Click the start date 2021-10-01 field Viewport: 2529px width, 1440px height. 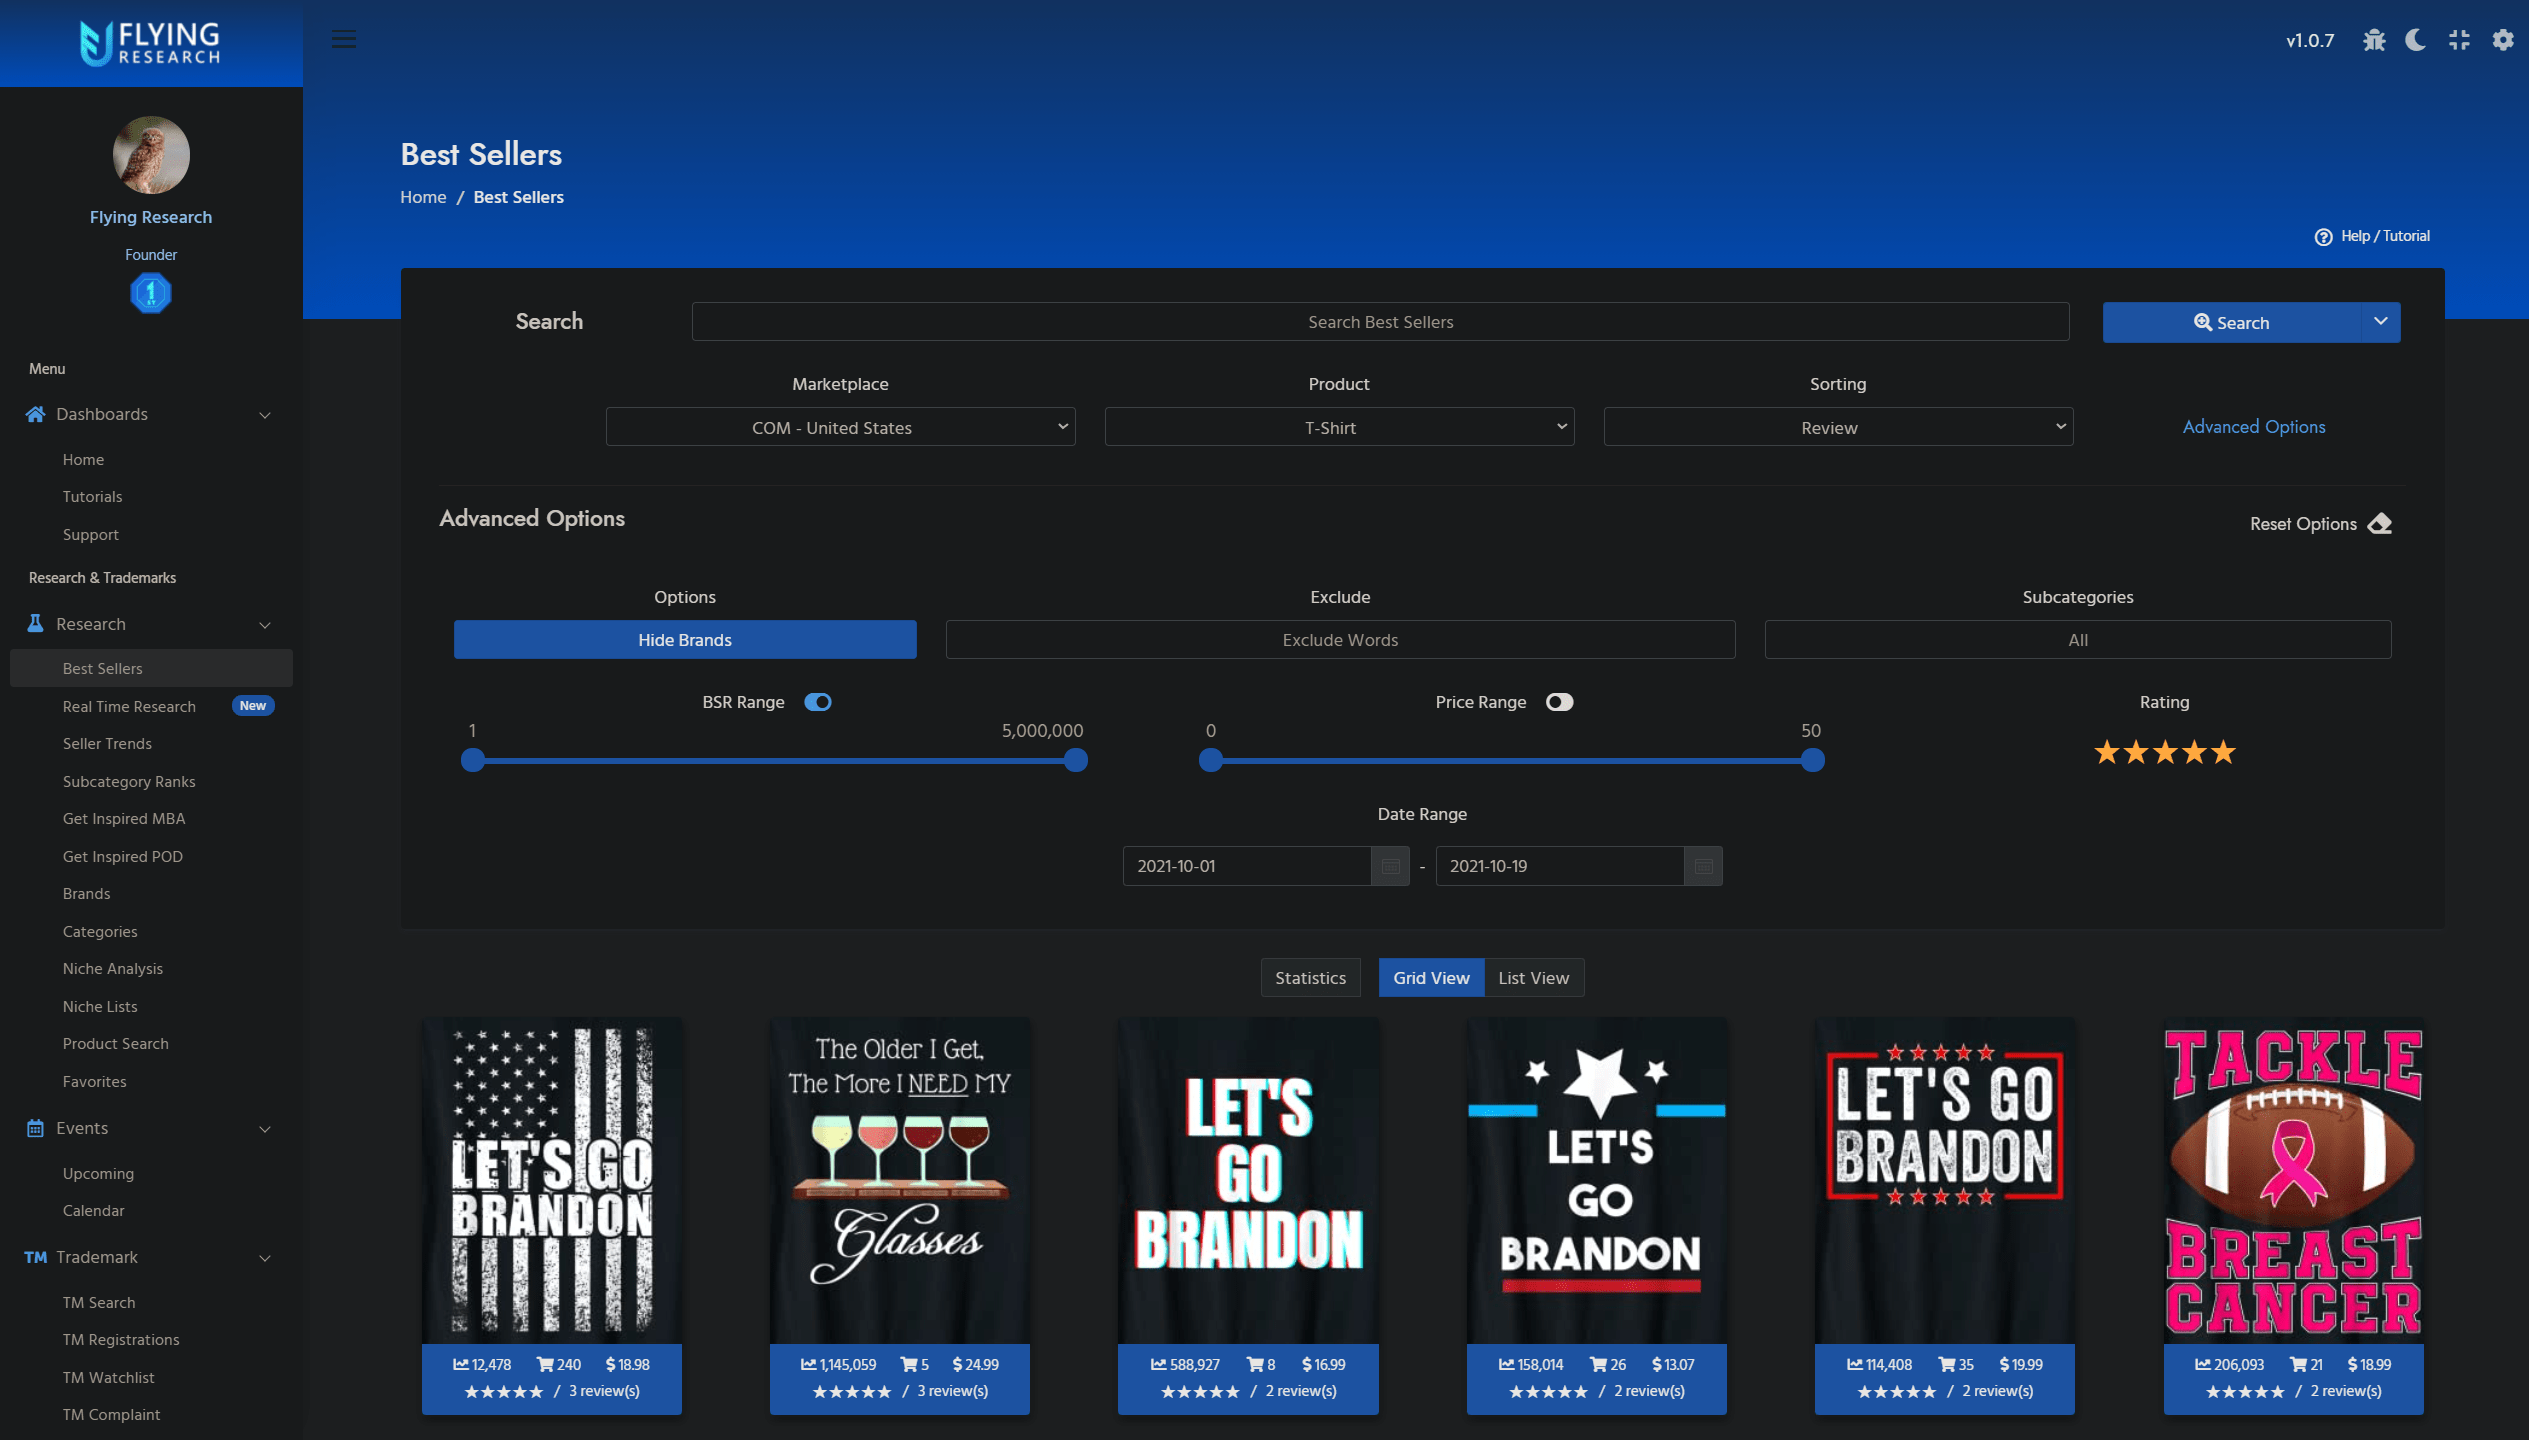coord(1246,866)
